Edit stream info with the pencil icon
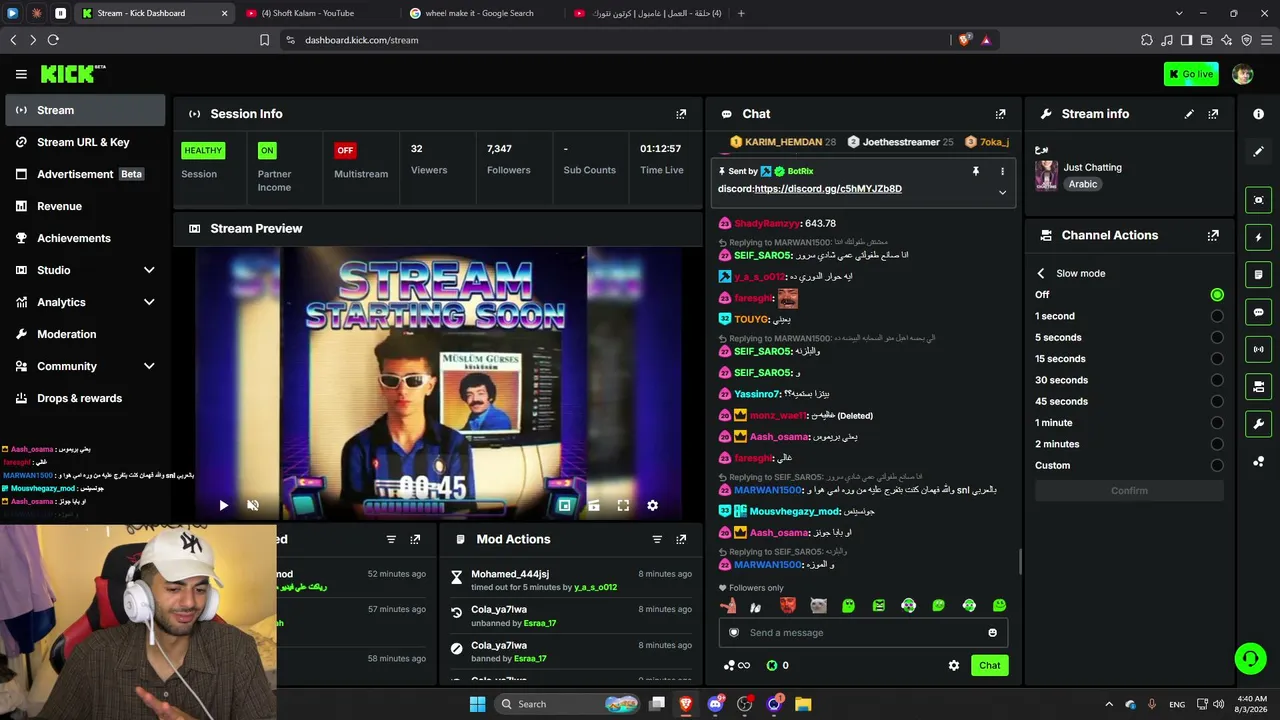The image size is (1280, 720). coord(1189,114)
